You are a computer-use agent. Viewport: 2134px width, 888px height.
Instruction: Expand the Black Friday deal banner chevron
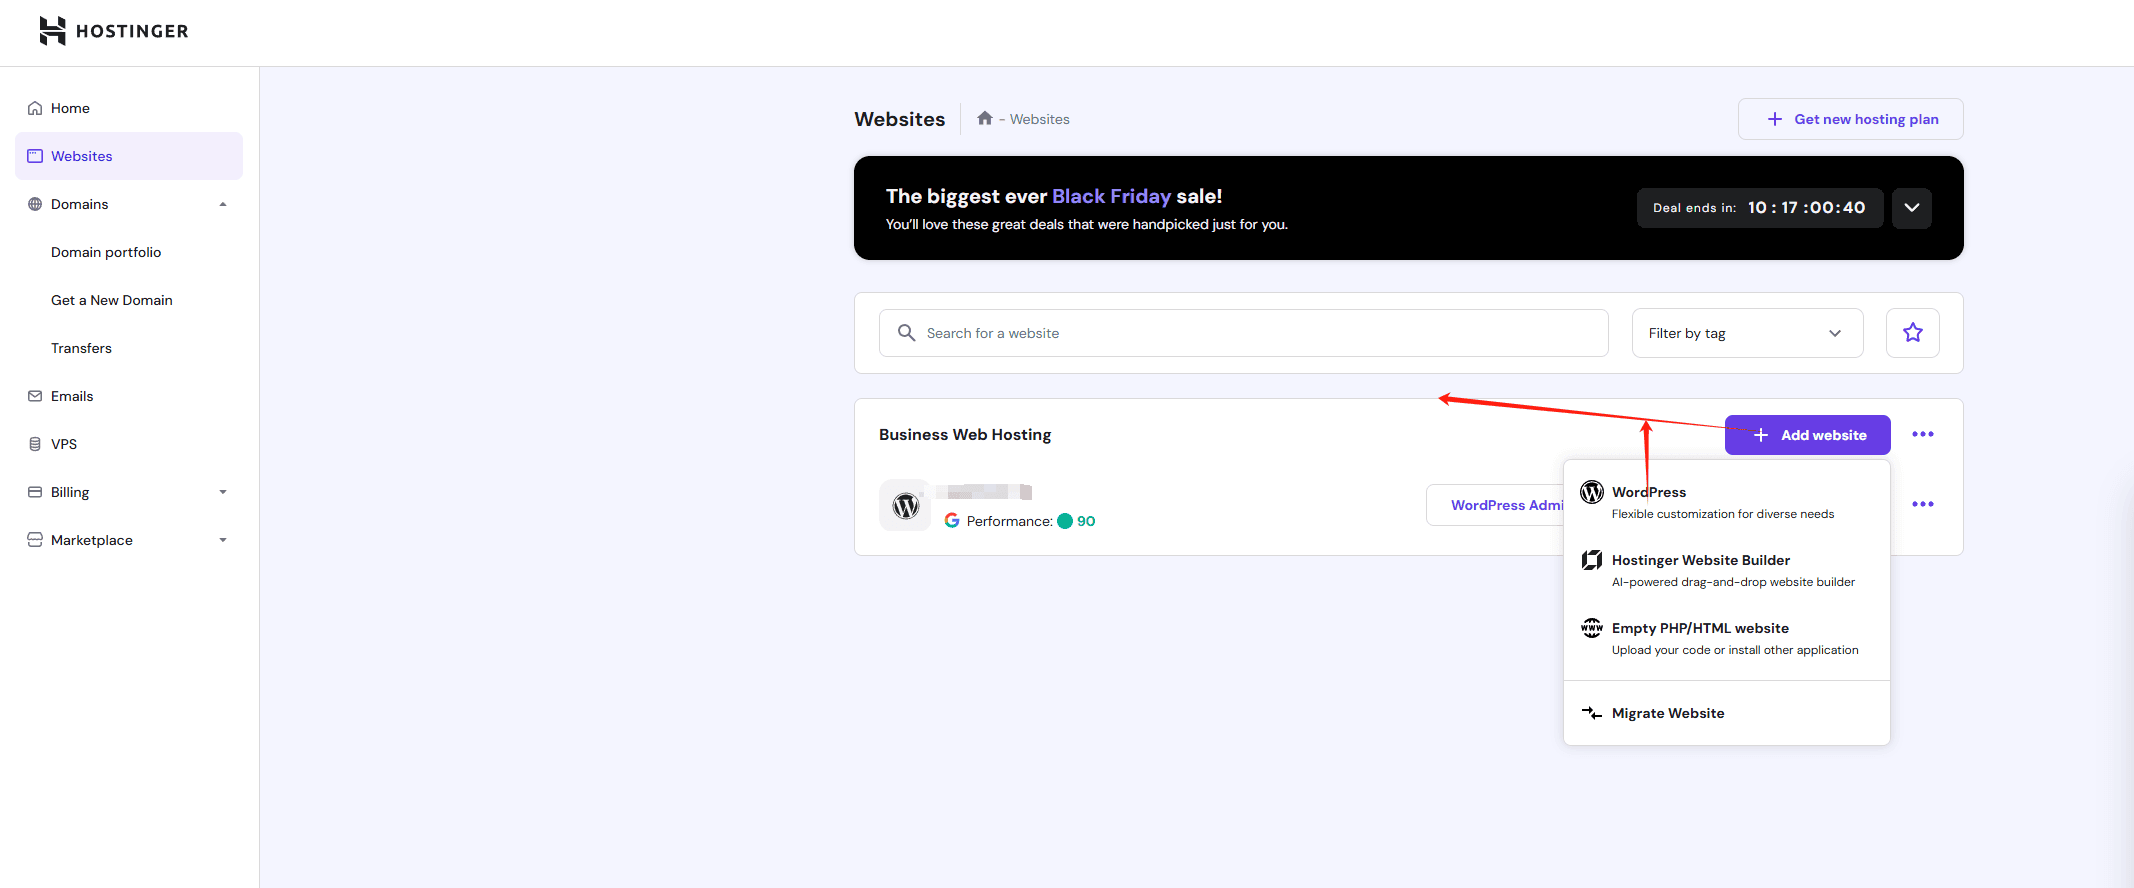tap(1912, 208)
